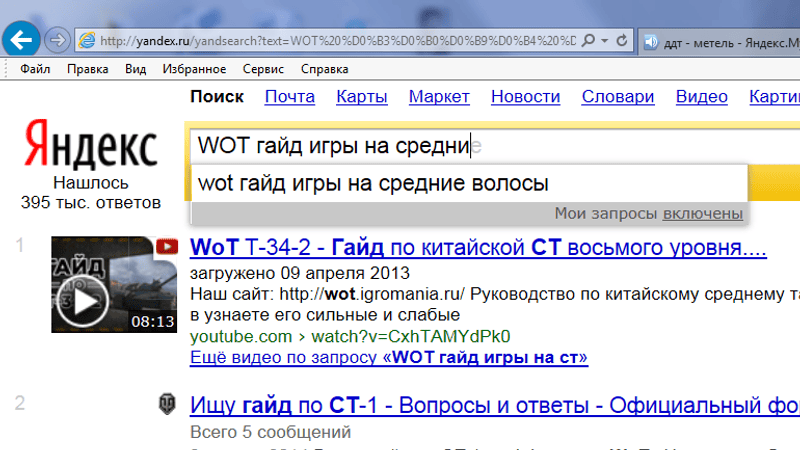
Task: Open the Справка menu
Action: click(x=324, y=69)
